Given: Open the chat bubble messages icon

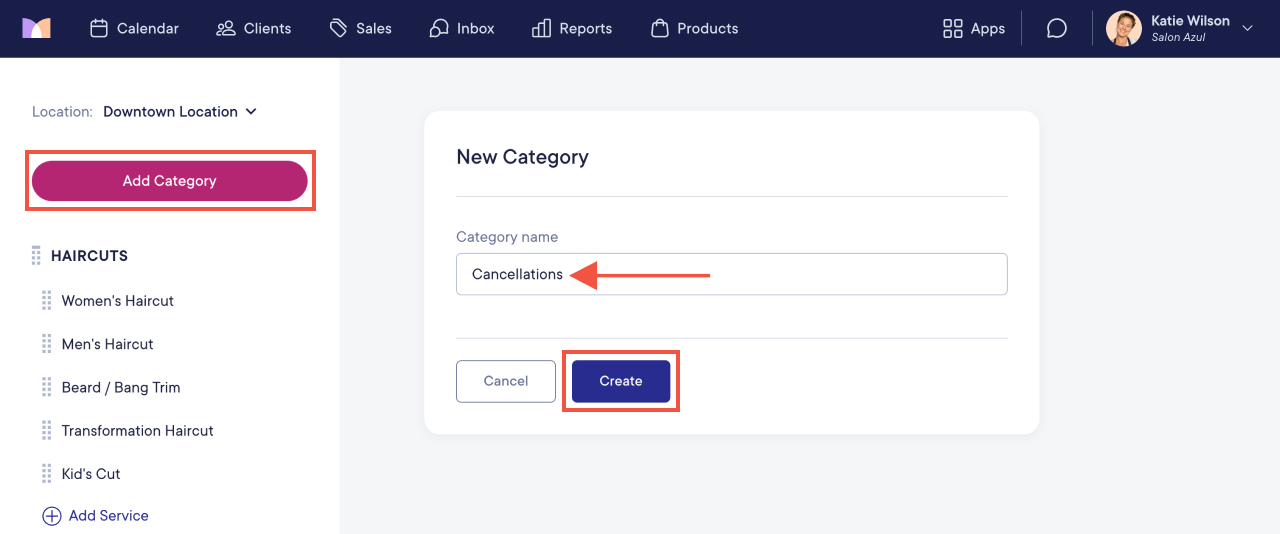Looking at the screenshot, I should tap(1057, 28).
